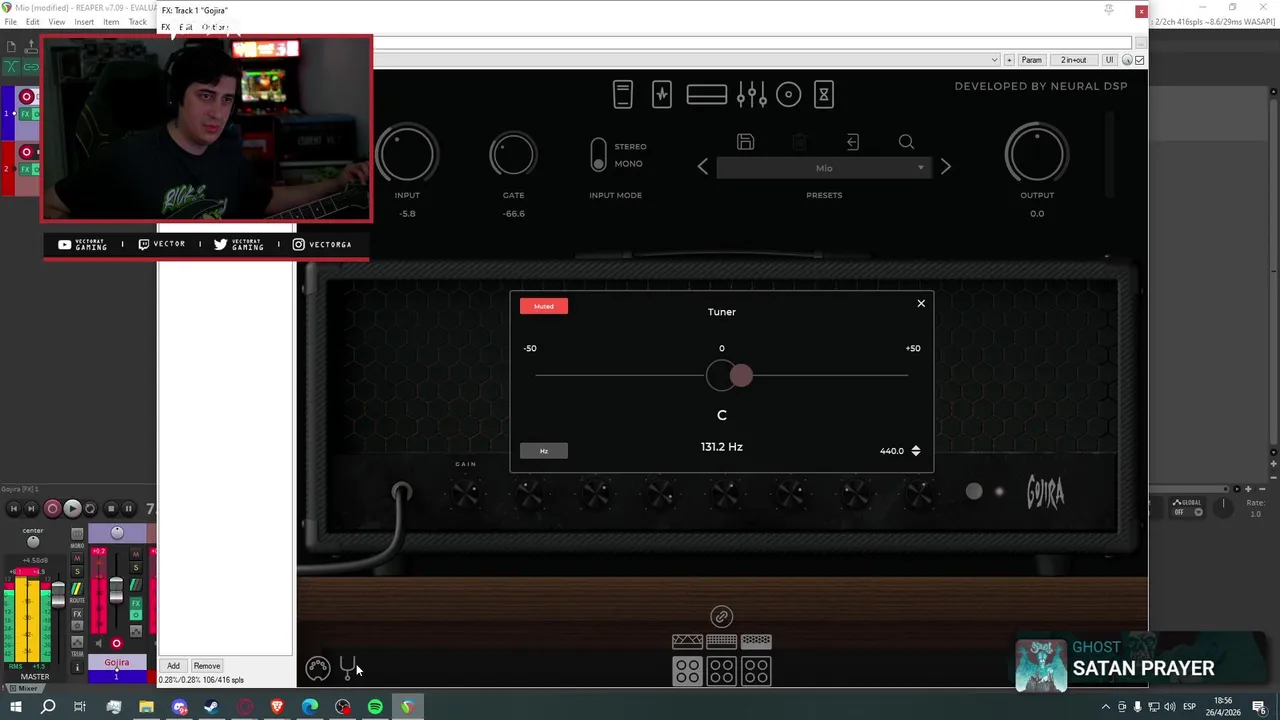
Task: Click the UI button in FX window
Action: click(x=1109, y=60)
